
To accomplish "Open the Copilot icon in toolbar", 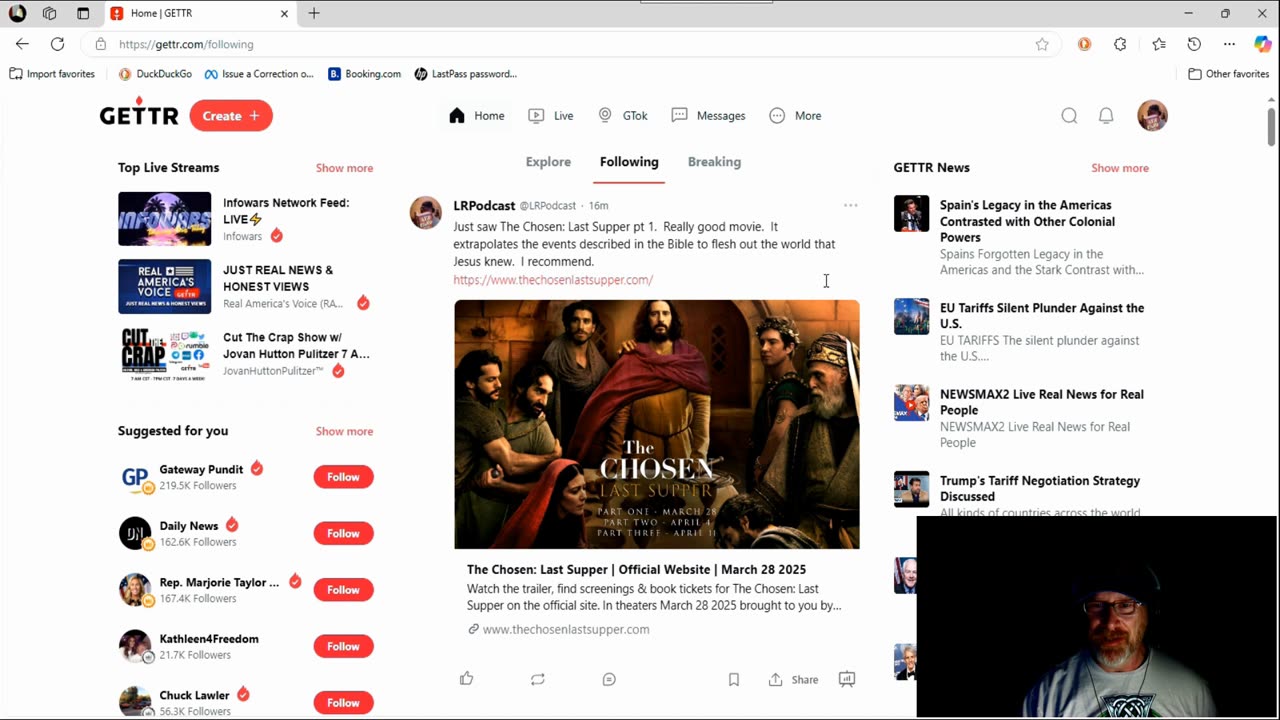I will (1263, 44).
